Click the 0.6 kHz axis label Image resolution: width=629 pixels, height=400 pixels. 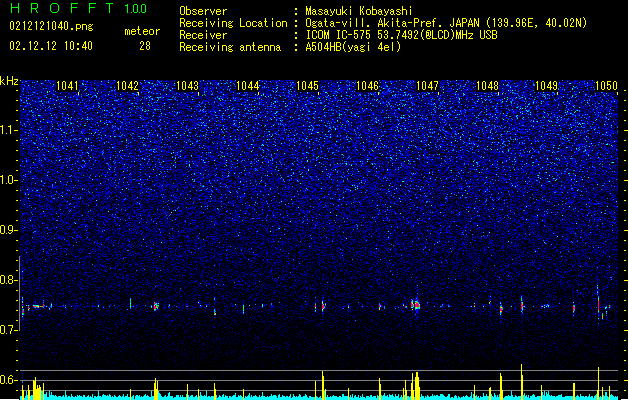pyautogui.click(x=9, y=380)
